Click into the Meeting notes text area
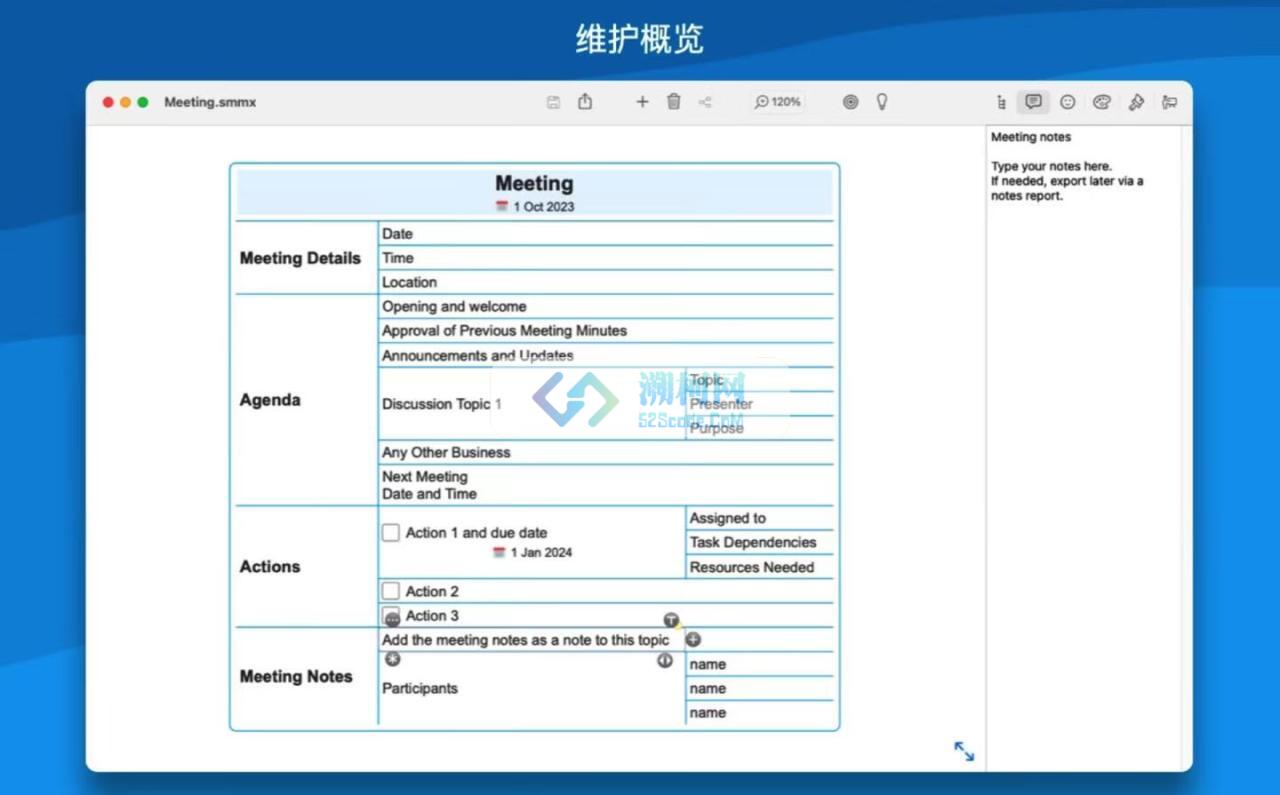This screenshot has height=795, width=1280. pos(1083,450)
